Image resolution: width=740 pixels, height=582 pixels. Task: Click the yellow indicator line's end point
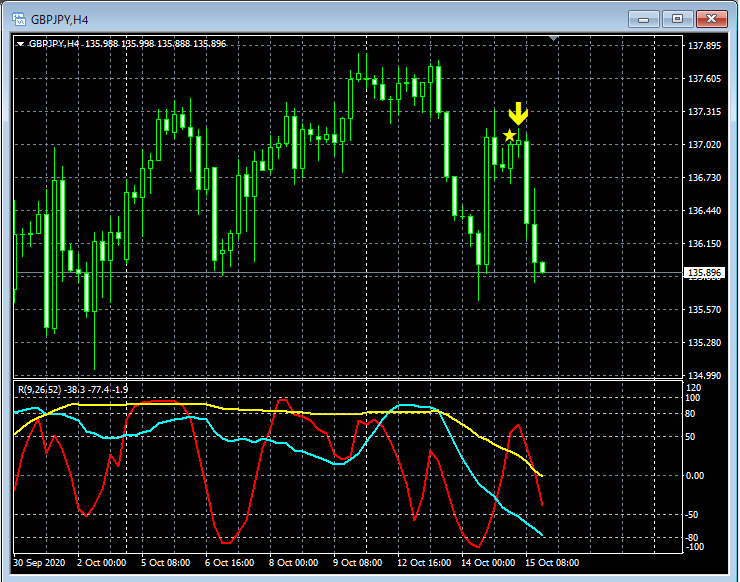pos(542,476)
